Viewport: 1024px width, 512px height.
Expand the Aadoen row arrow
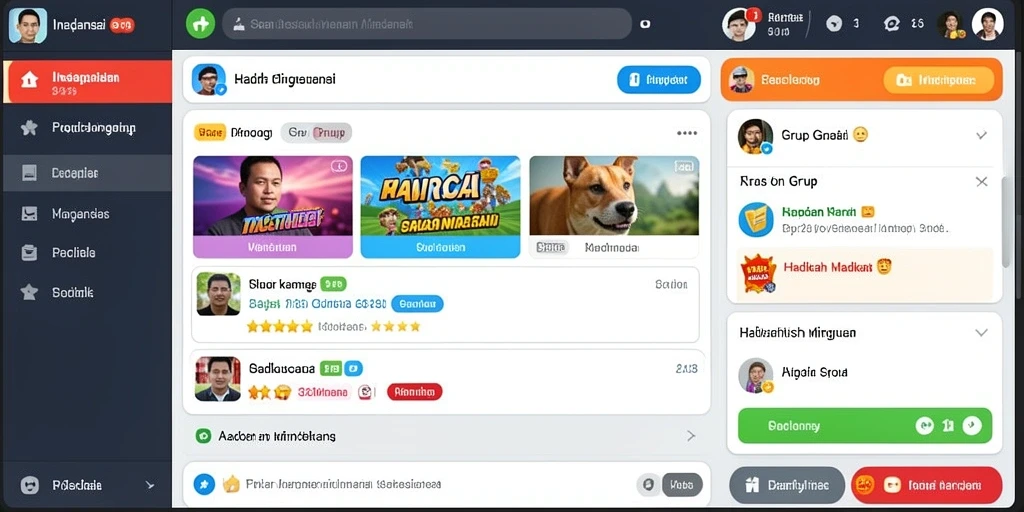(691, 436)
